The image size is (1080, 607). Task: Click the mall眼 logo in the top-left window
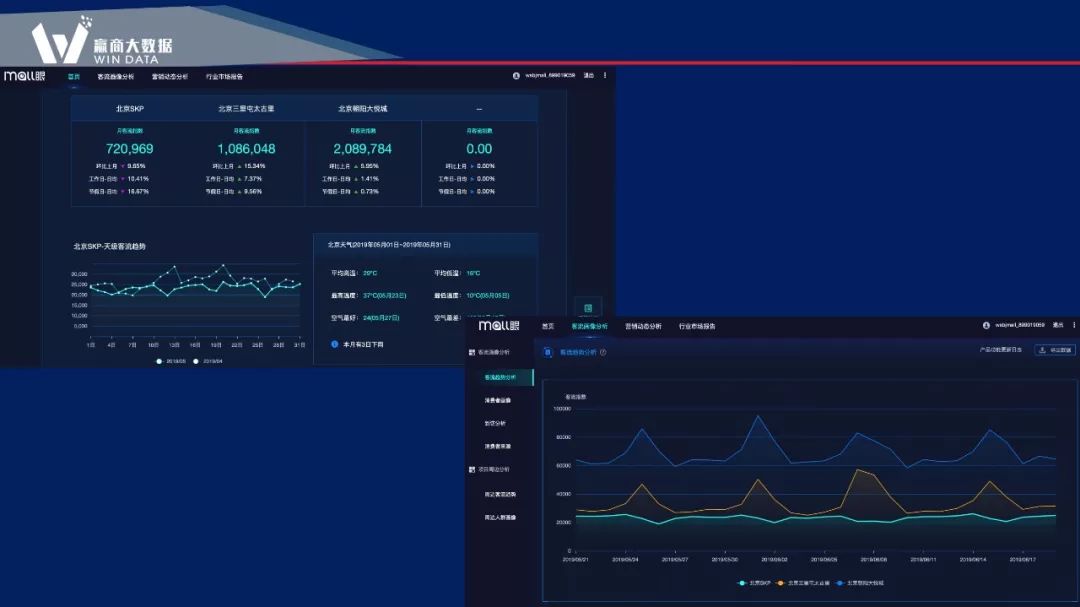pos(24,76)
